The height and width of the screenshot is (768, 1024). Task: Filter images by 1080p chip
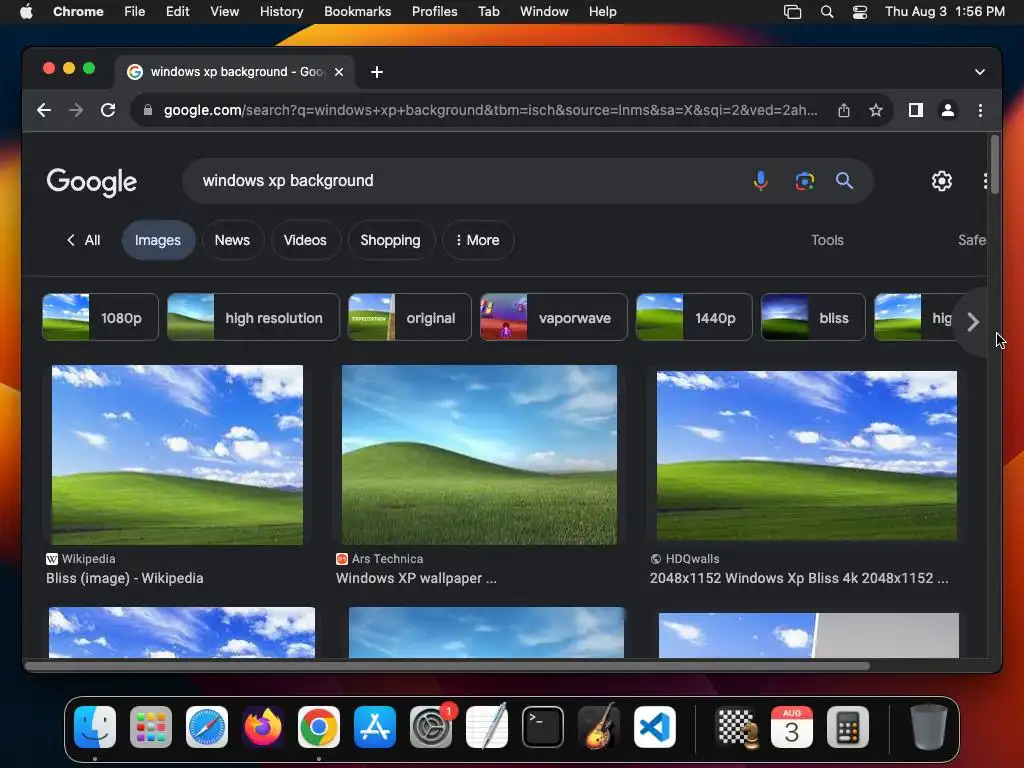[101, 317]
